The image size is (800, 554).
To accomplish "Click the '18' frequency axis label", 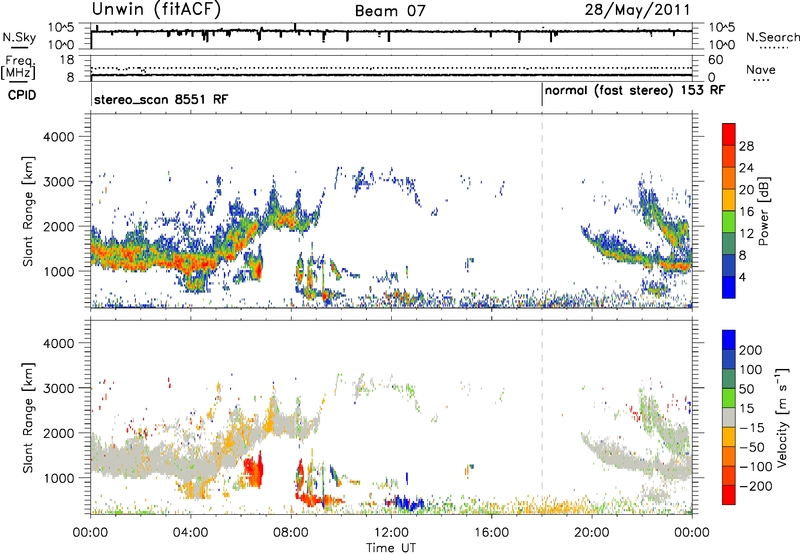I will point(67,60).
